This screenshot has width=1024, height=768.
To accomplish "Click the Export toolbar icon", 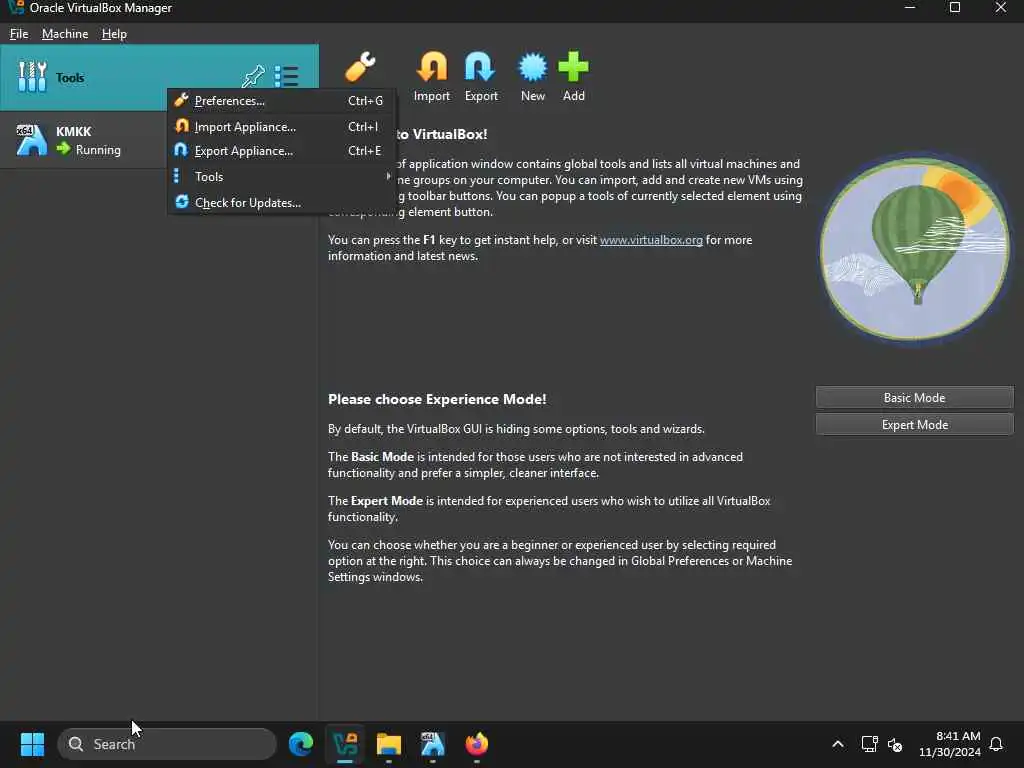I will click(x=481, y=76).
